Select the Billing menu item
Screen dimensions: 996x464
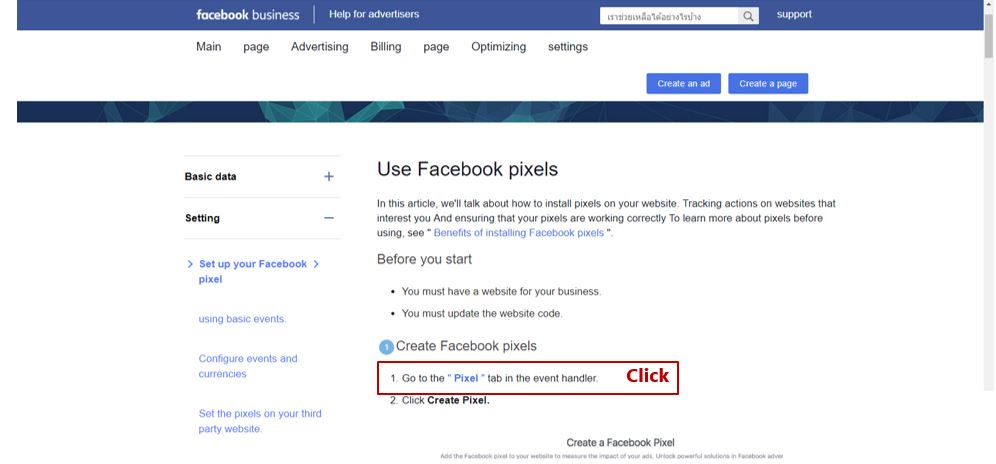point(386,46)
